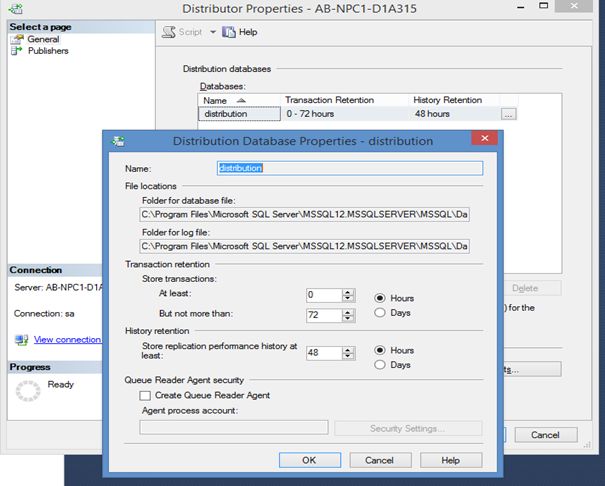Select Hours for history retention

[x=380, y=350]
